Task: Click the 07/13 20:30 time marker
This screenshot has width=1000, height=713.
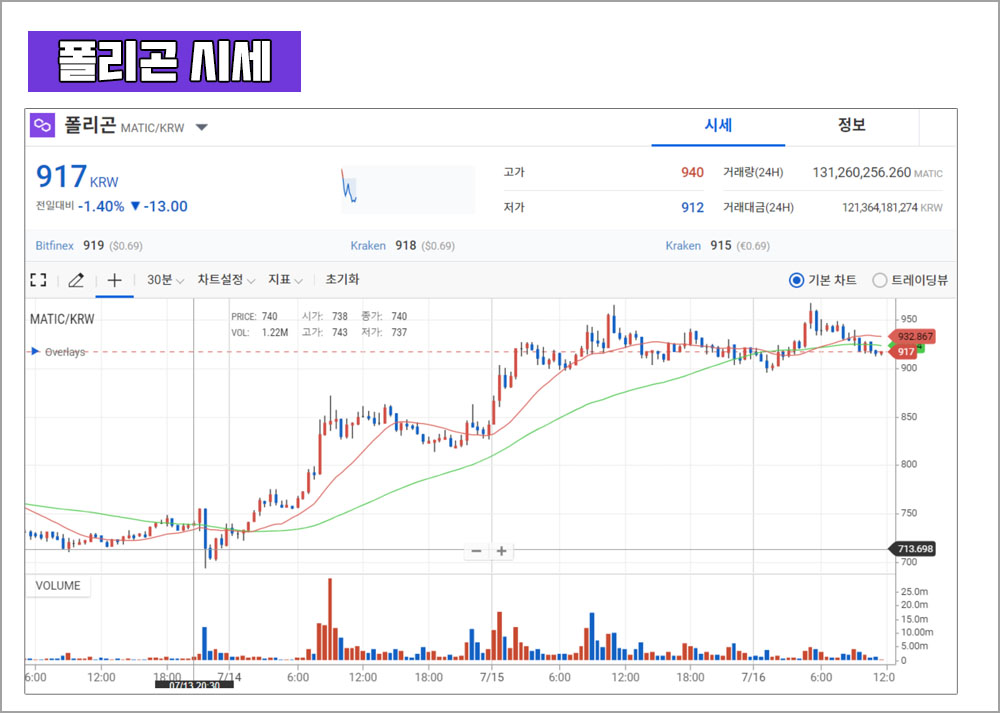Action: point(195,685)
